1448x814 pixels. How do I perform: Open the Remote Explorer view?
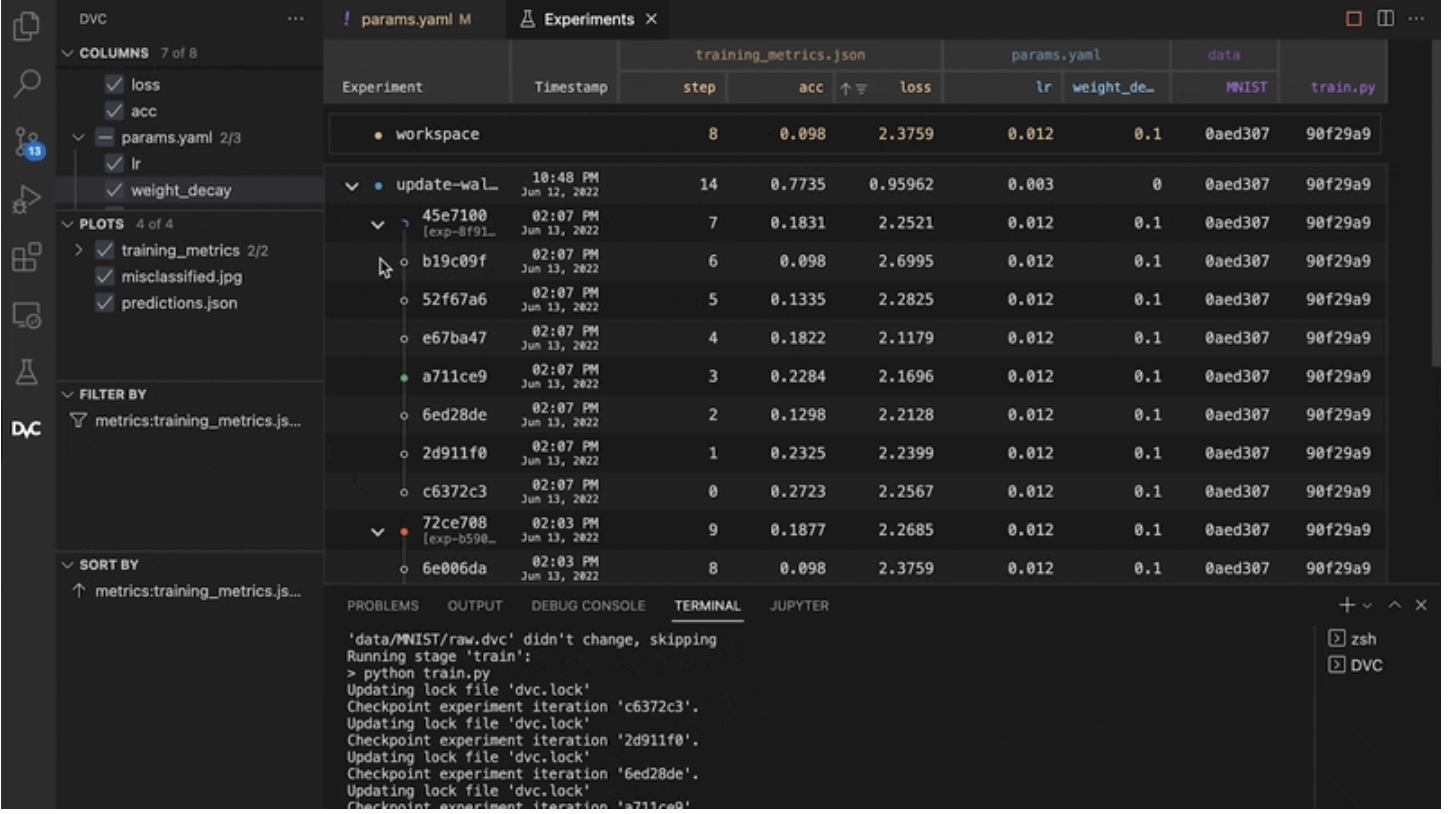[27, 316]
